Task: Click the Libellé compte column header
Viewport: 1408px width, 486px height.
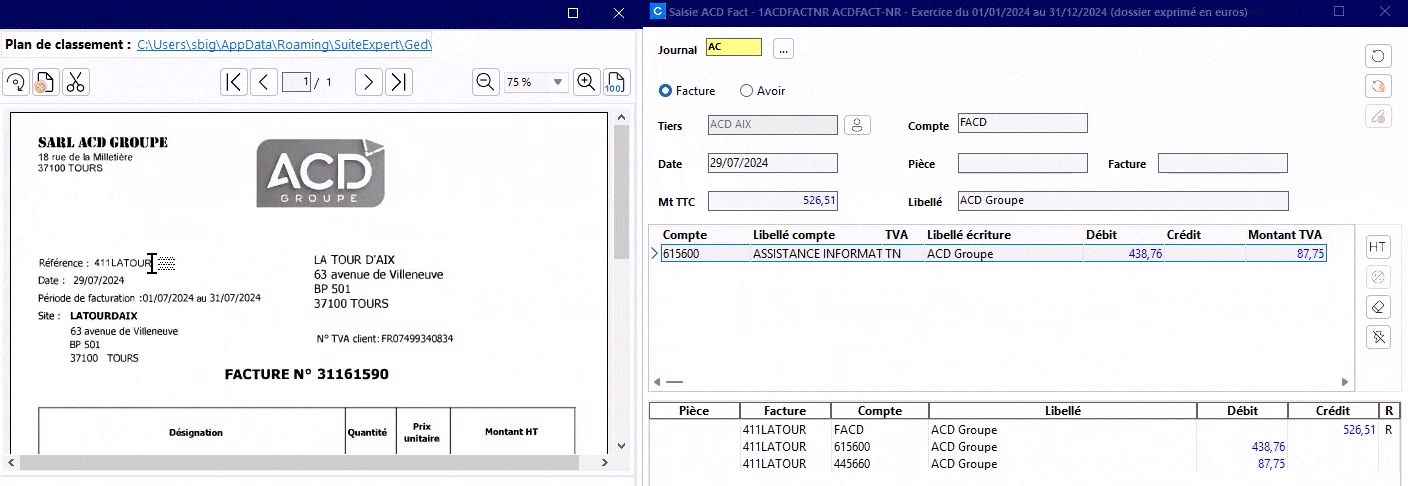Action: 794,235
